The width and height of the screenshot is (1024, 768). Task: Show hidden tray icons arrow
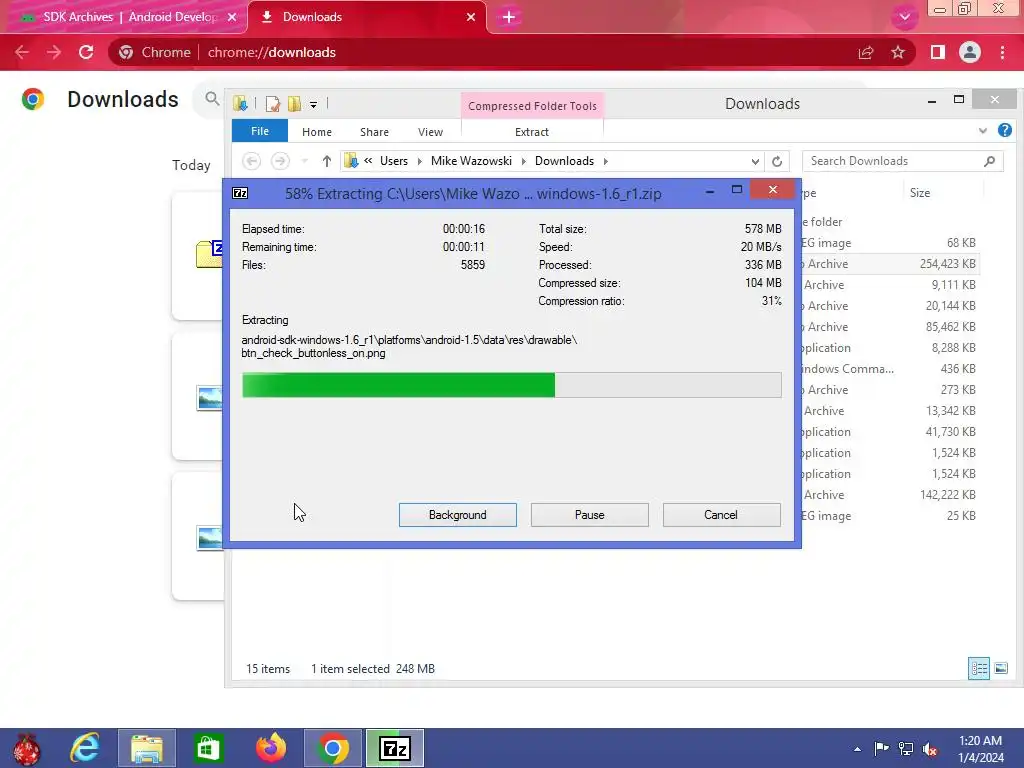[857, 749]
